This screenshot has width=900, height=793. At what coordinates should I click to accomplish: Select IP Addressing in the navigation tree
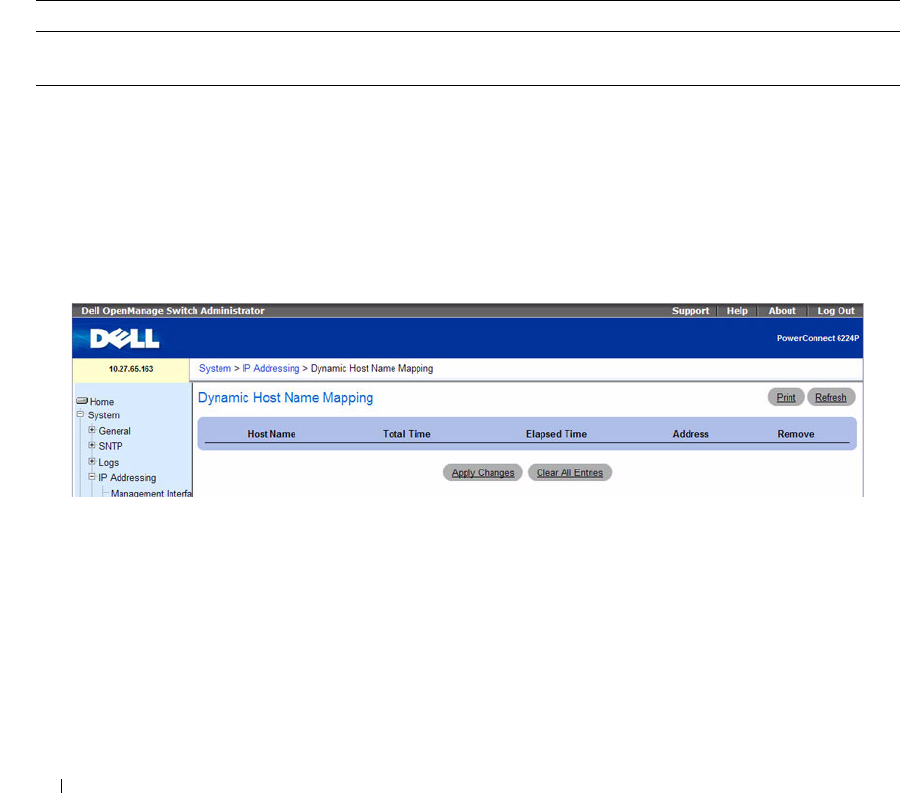[127, 478]
